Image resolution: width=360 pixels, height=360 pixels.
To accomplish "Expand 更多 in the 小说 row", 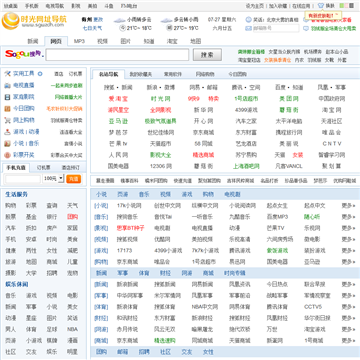I will [348, 206].
